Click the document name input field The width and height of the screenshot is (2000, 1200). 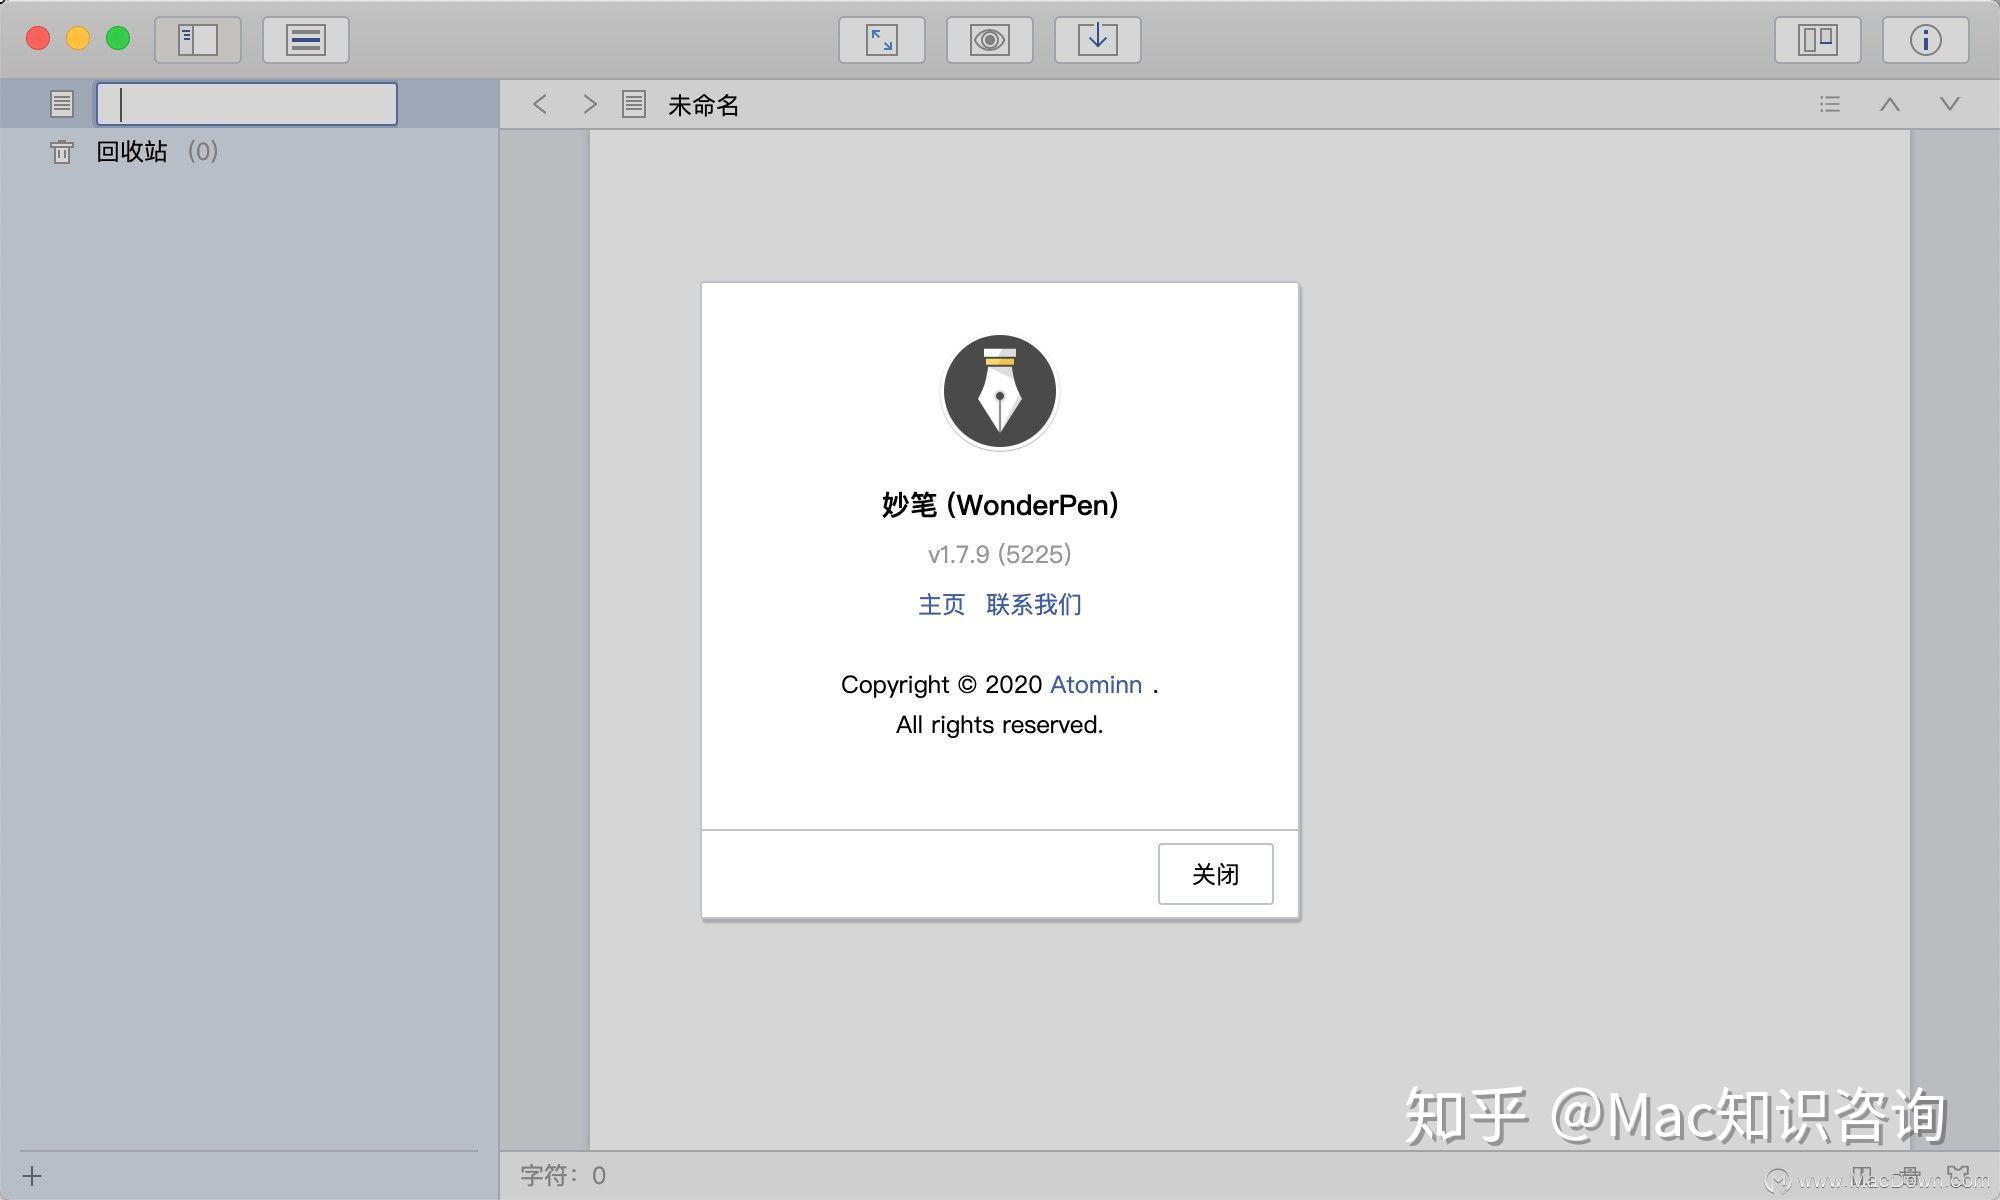click(247, 104)
